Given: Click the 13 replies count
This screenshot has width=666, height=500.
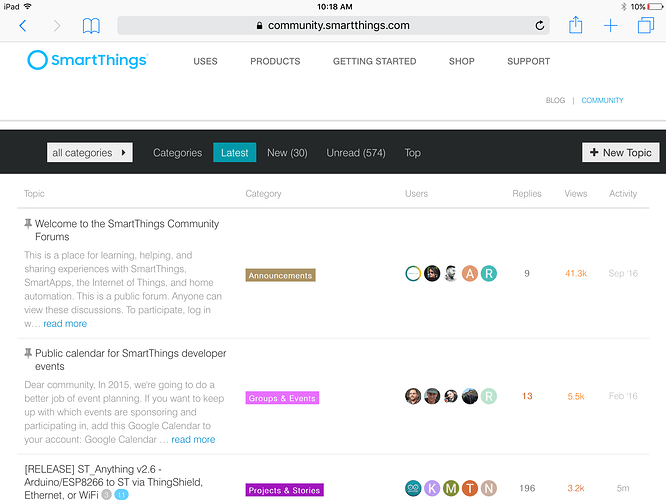Looking at the screenshot, I should pos(527,396).
